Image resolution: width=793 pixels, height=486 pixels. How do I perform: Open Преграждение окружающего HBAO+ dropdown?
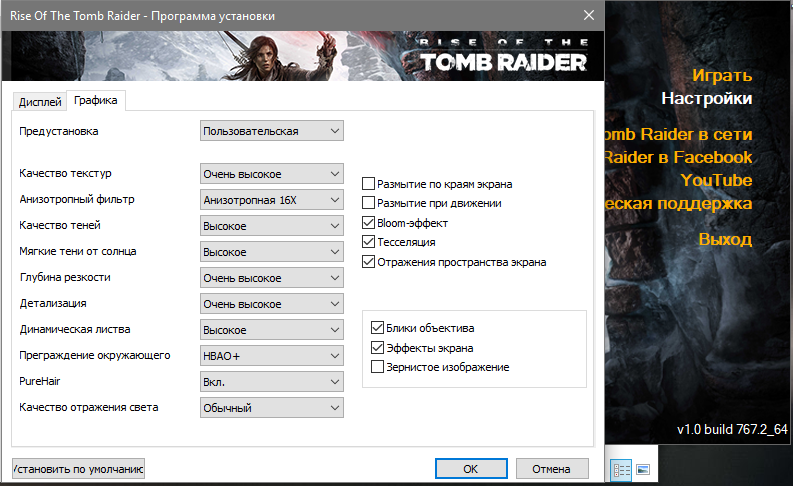click(272, 356)
